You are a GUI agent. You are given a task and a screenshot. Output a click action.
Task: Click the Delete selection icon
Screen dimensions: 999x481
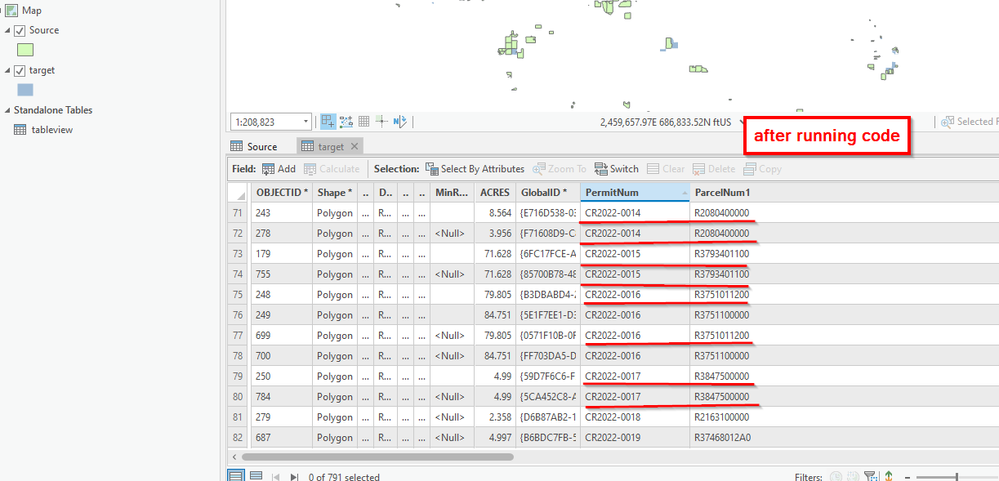pyautogui.click(x=698, y=169)
